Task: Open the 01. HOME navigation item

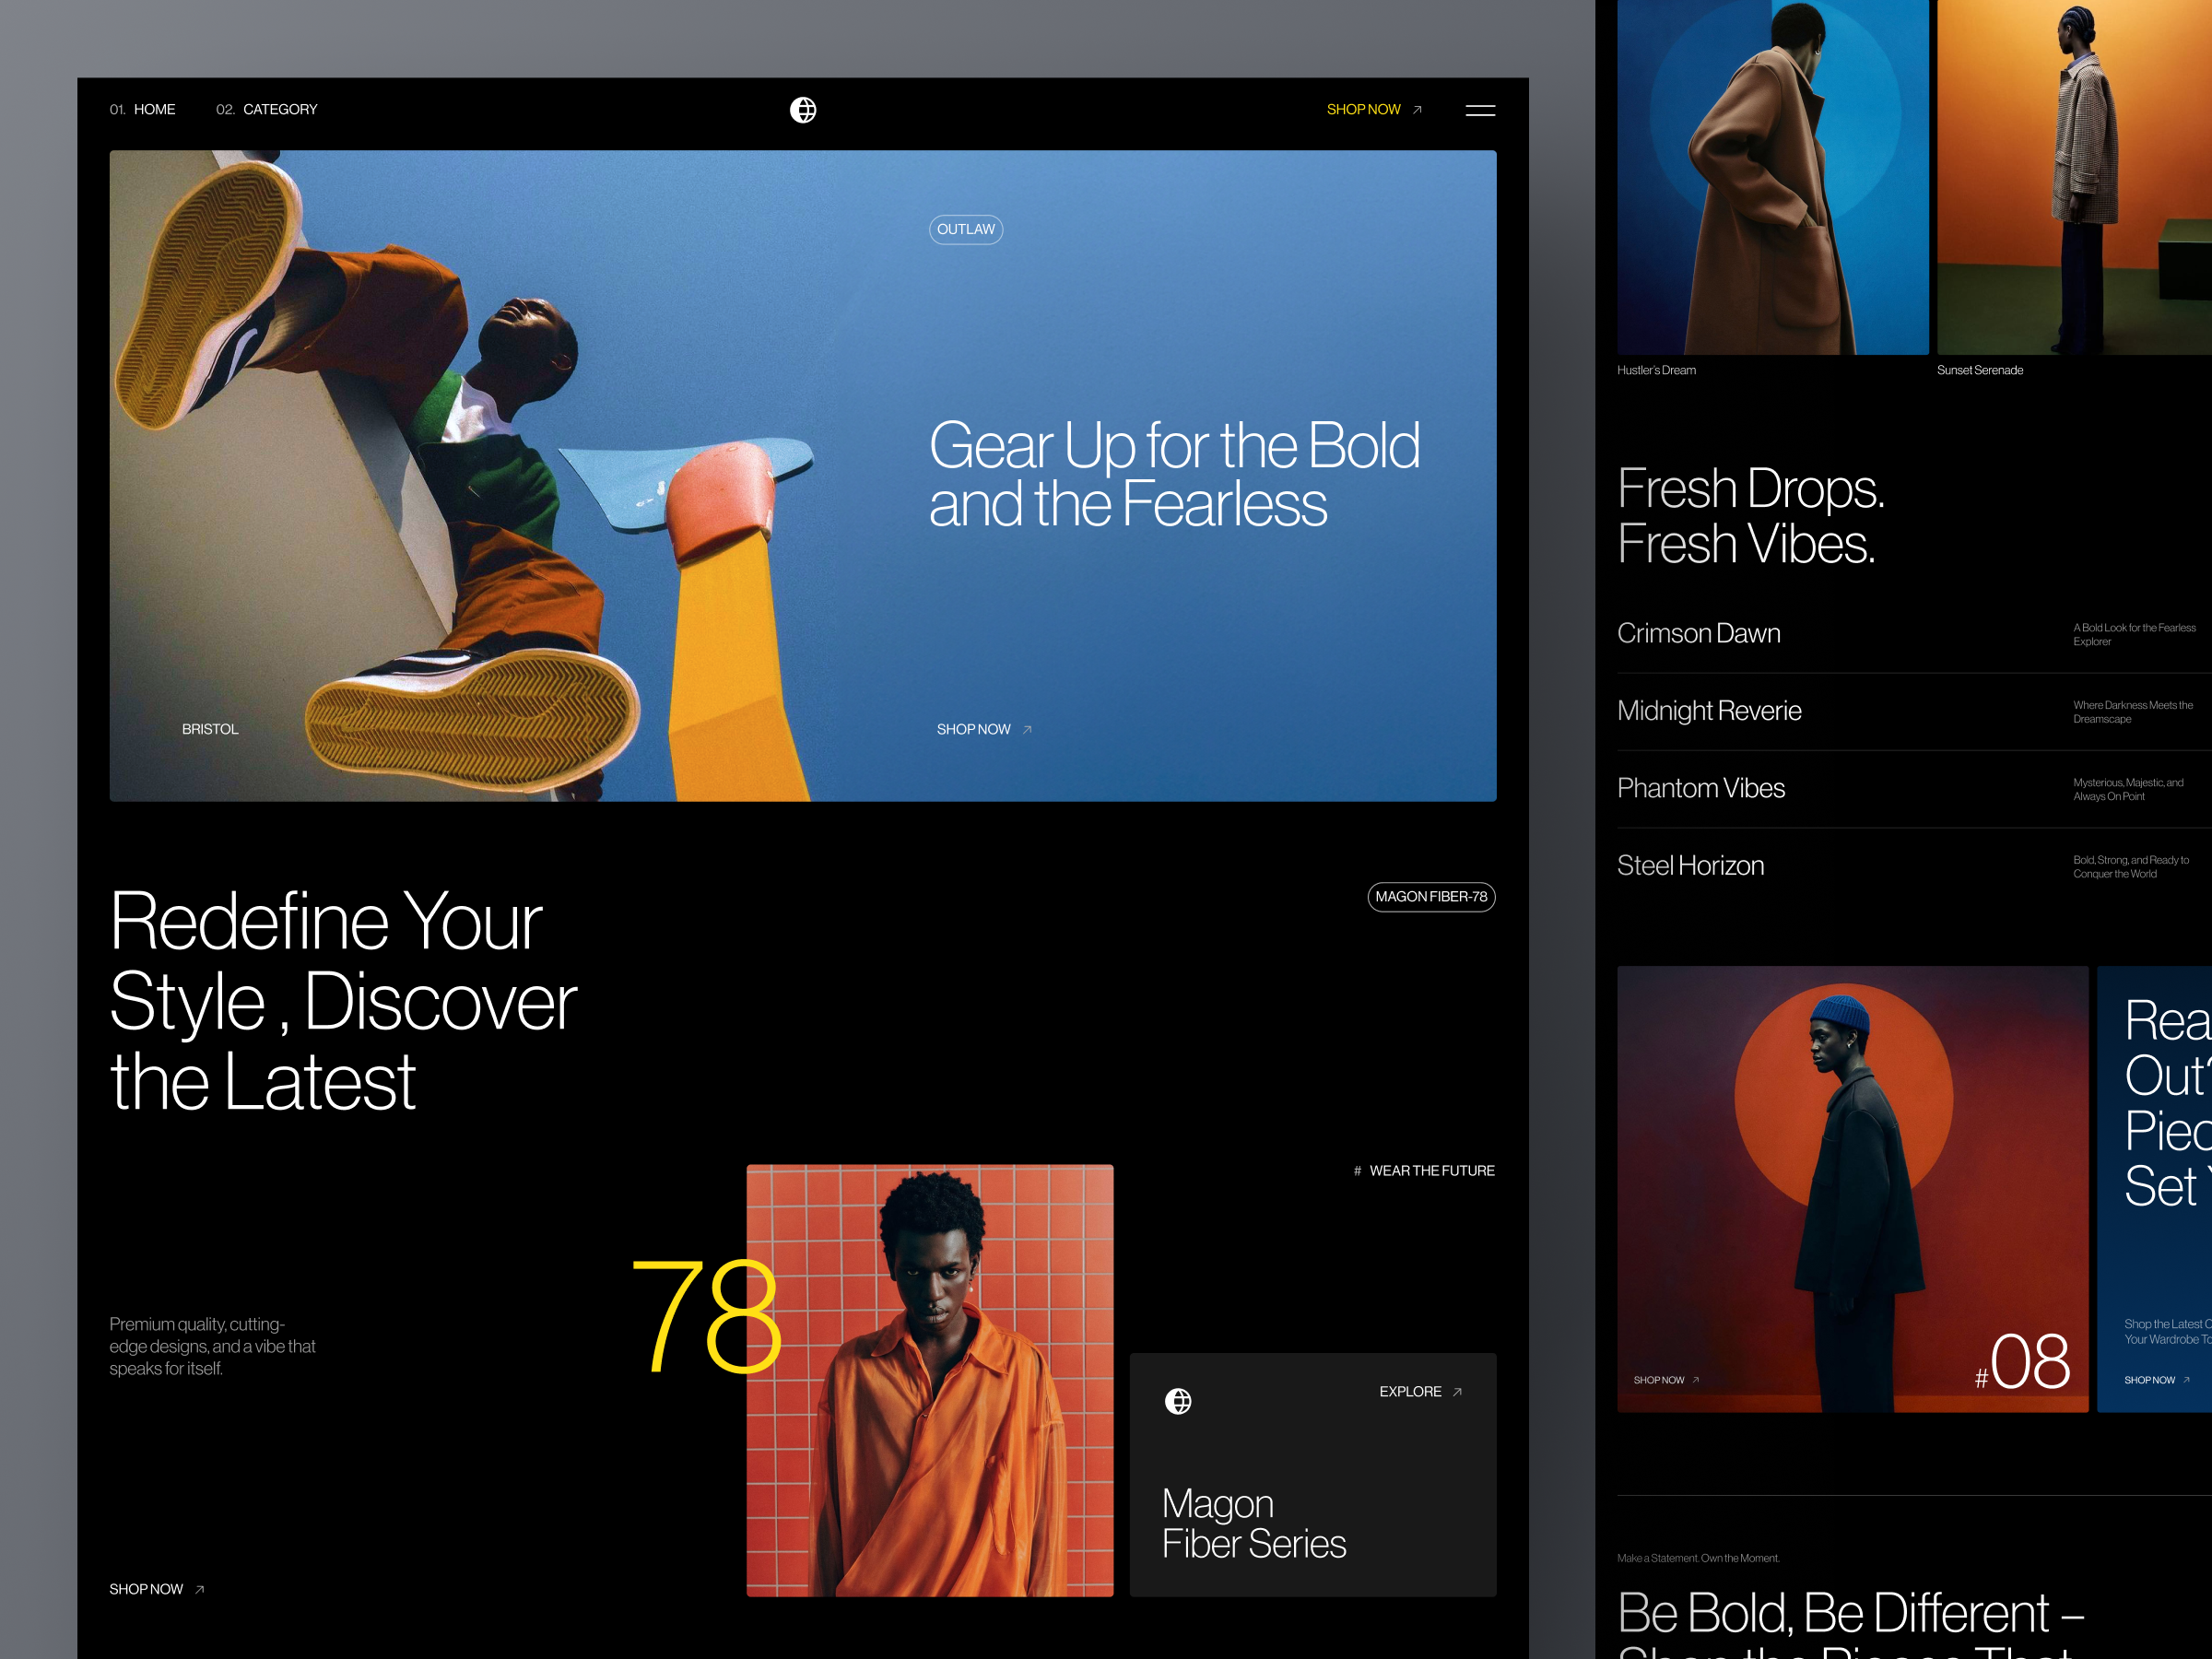Action: point(143,110)
